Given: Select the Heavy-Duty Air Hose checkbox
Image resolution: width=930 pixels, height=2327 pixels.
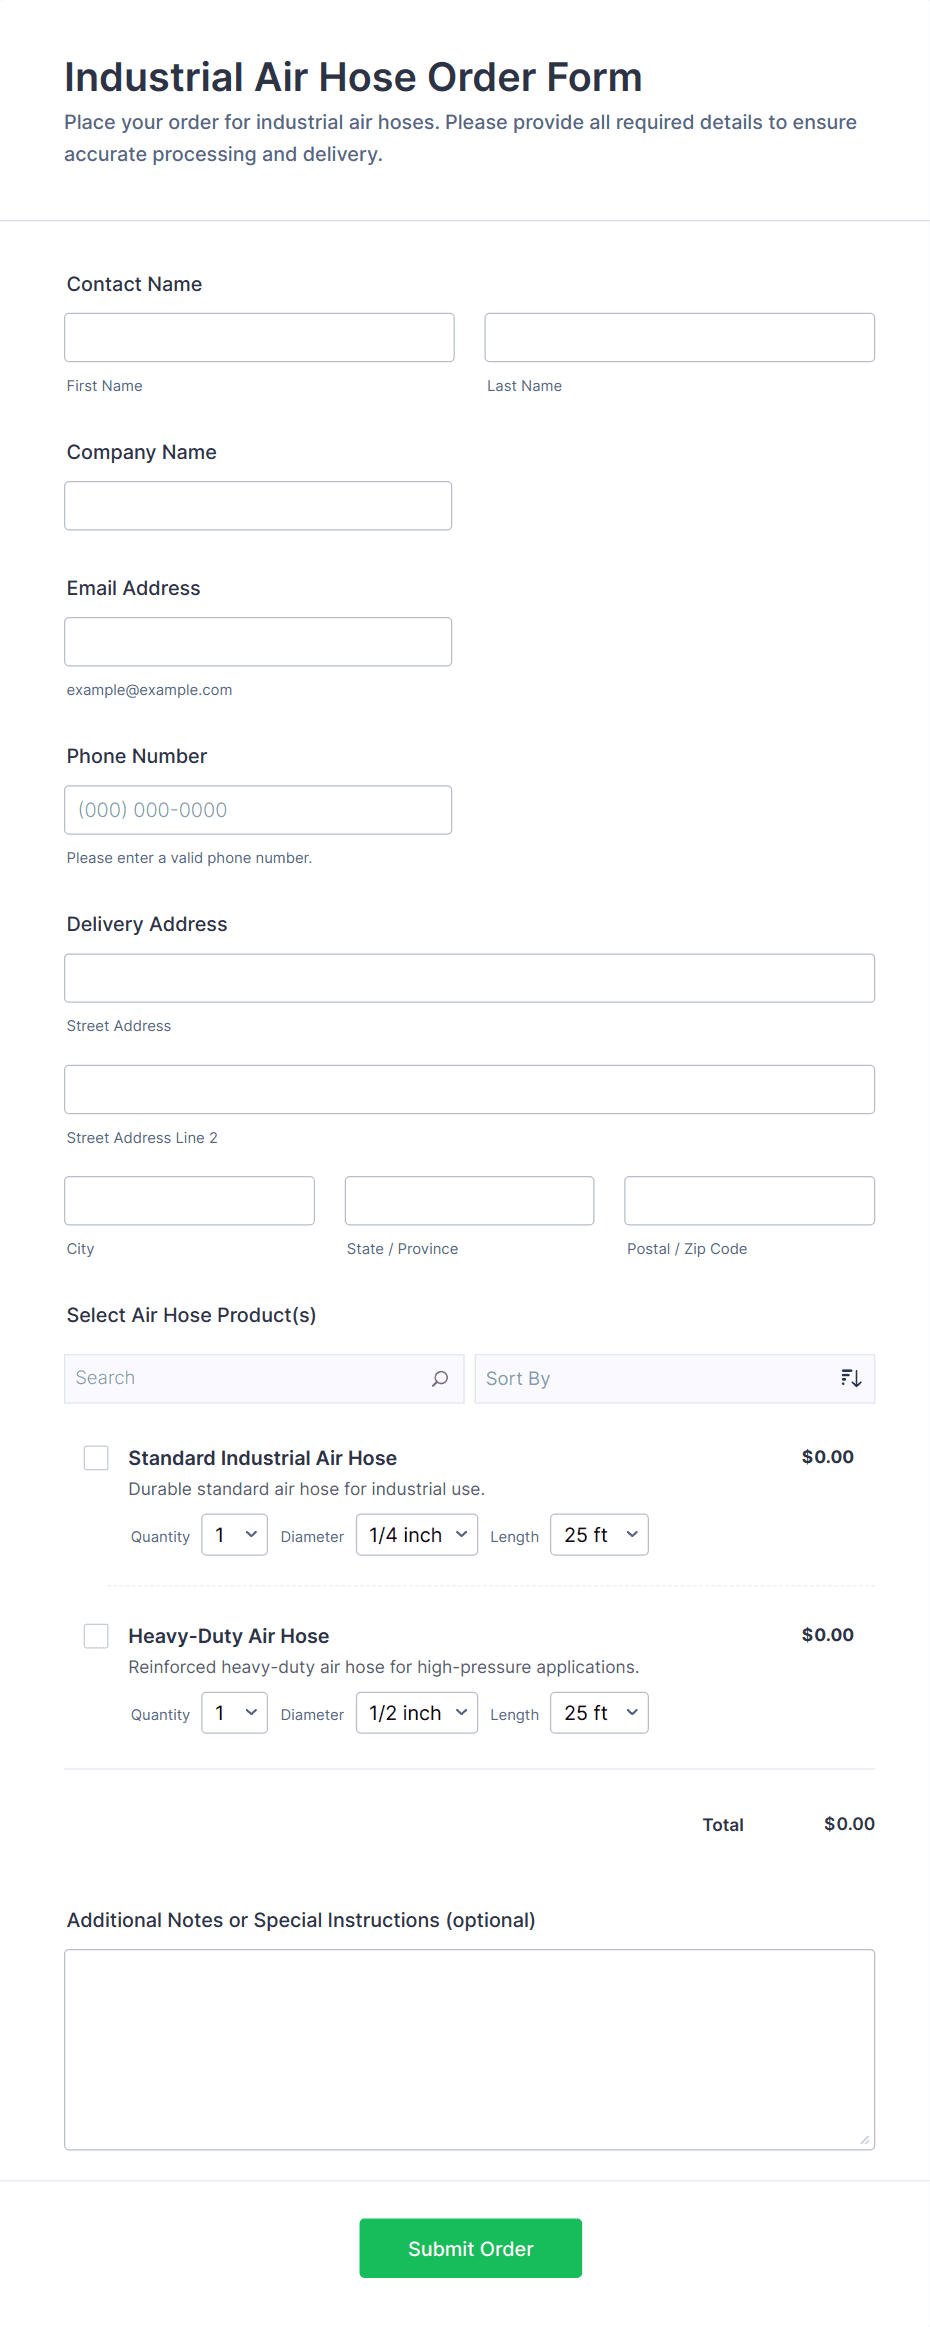Looking at the screenshot, I should (96, 1636).
